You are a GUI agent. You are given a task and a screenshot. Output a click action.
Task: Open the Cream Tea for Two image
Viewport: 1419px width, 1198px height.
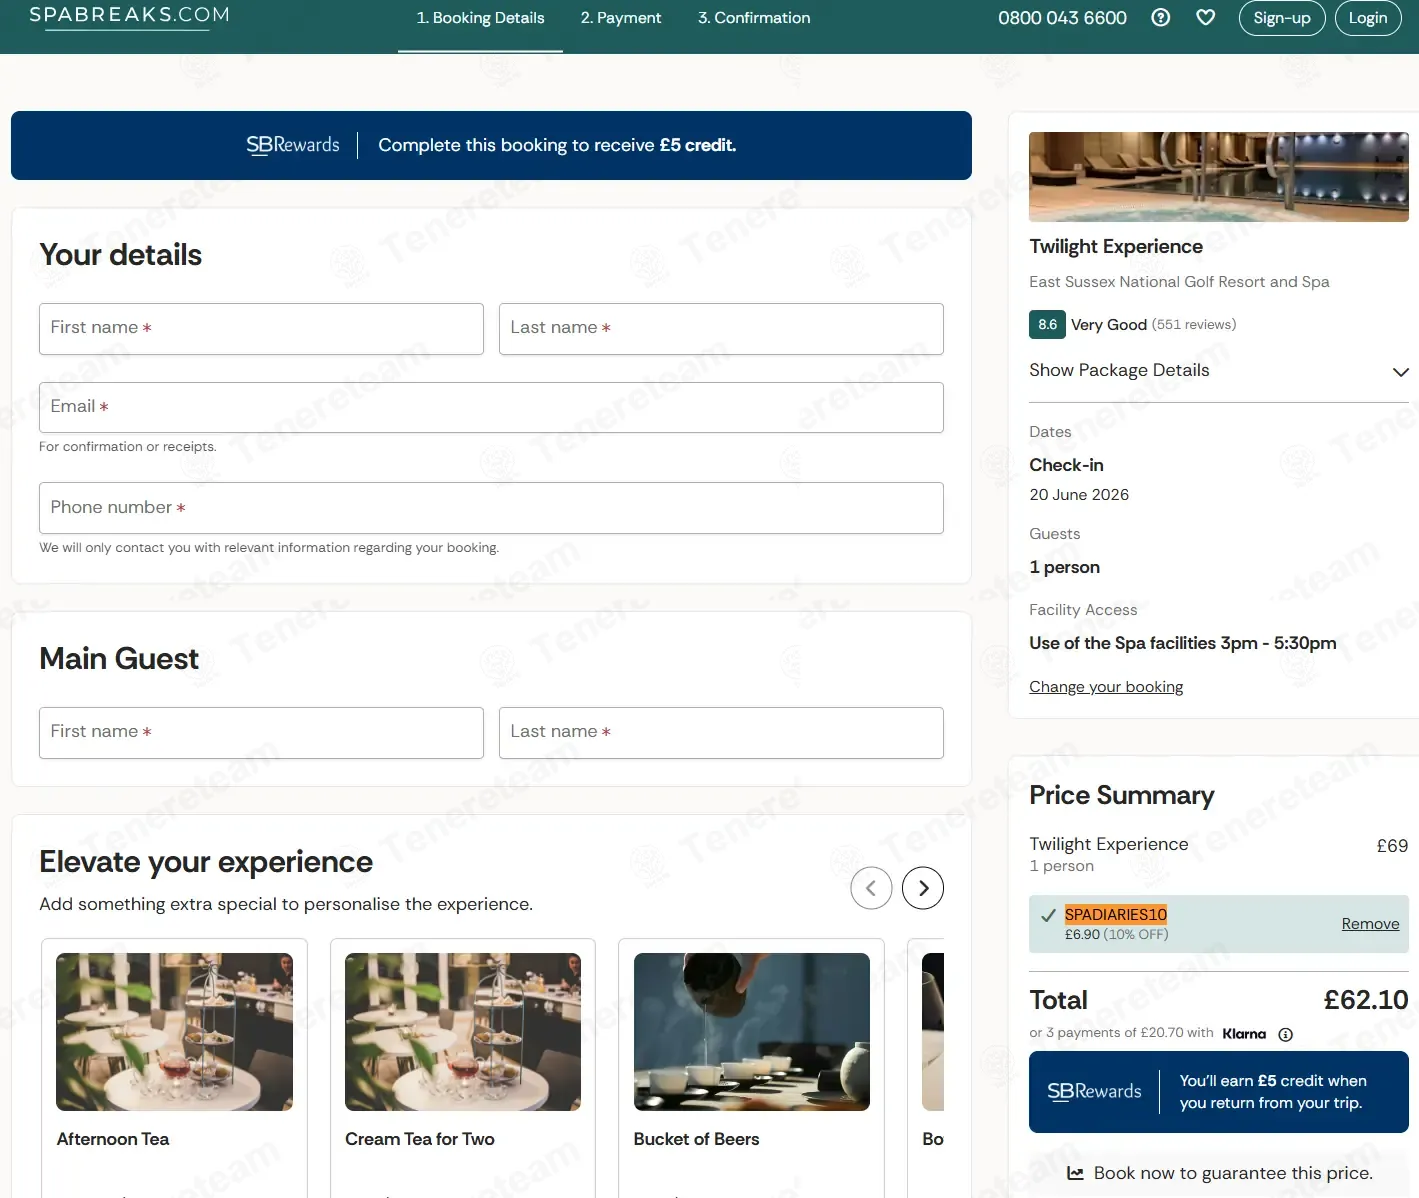click(x=463, y=1032)
